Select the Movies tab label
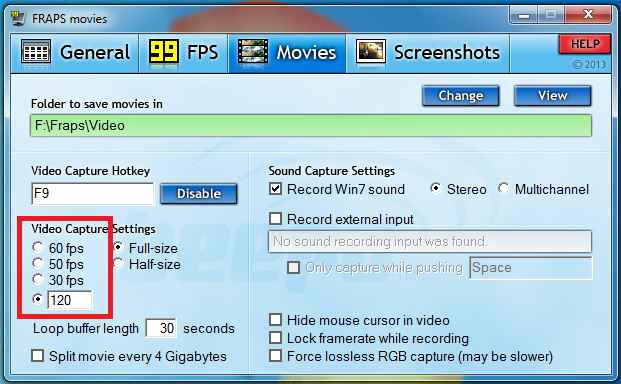The width and height of the screenshot is (621, 384). tap(306, 53)
